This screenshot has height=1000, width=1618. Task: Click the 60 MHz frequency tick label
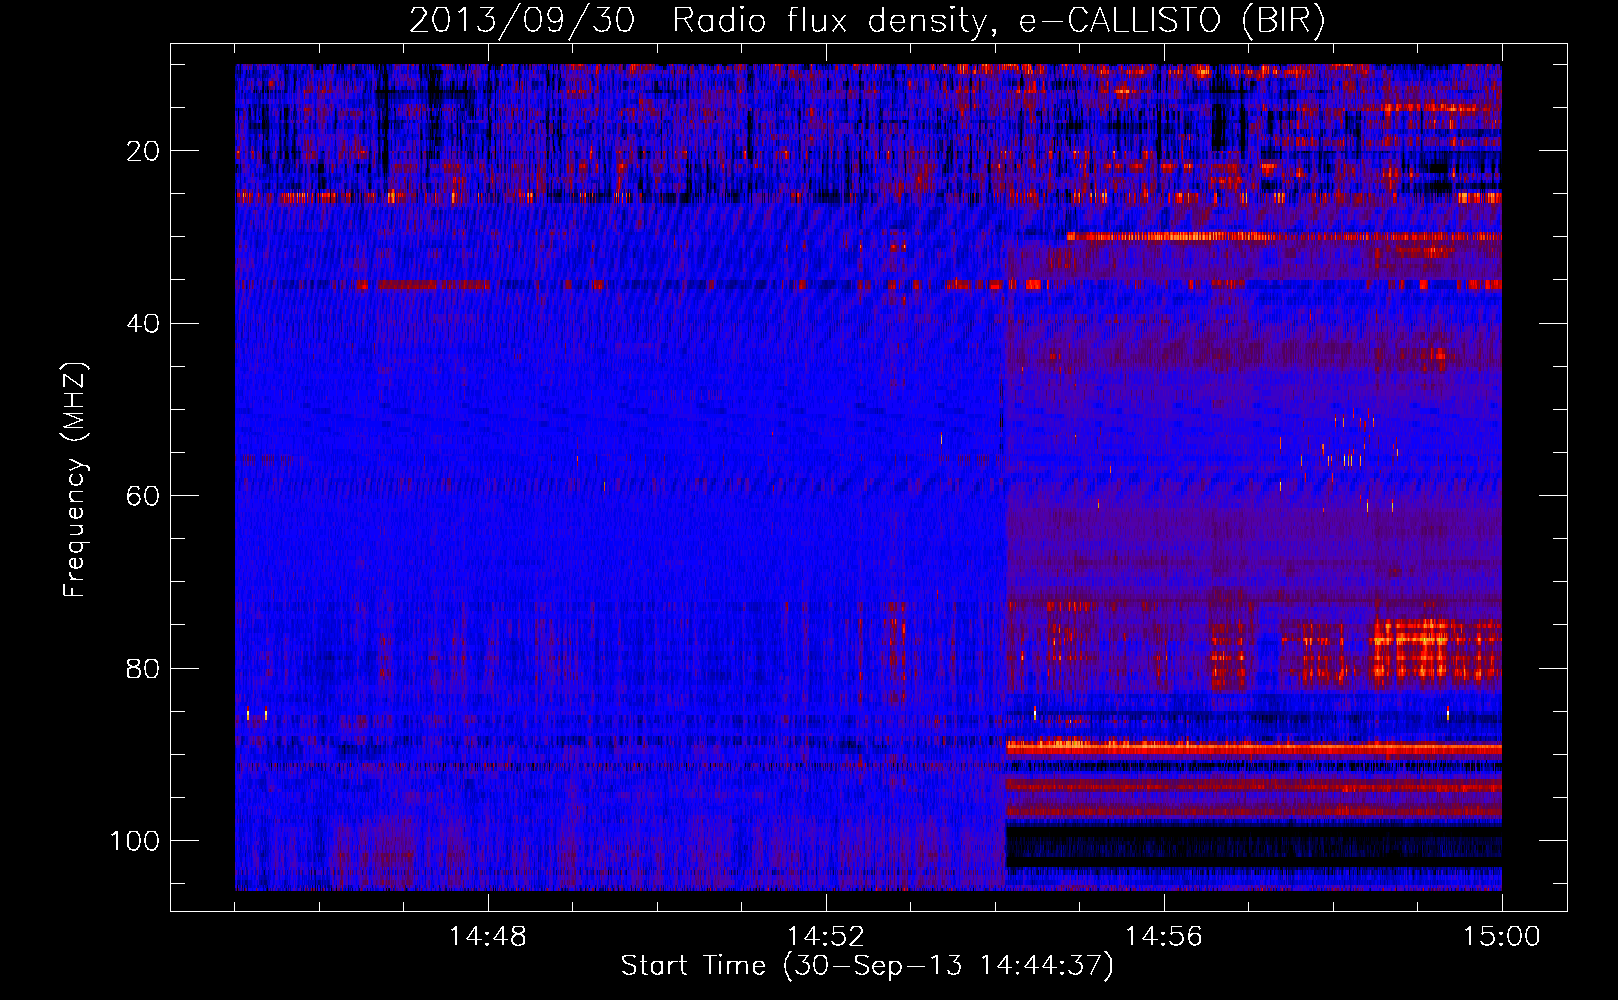[x=143, y=497]
